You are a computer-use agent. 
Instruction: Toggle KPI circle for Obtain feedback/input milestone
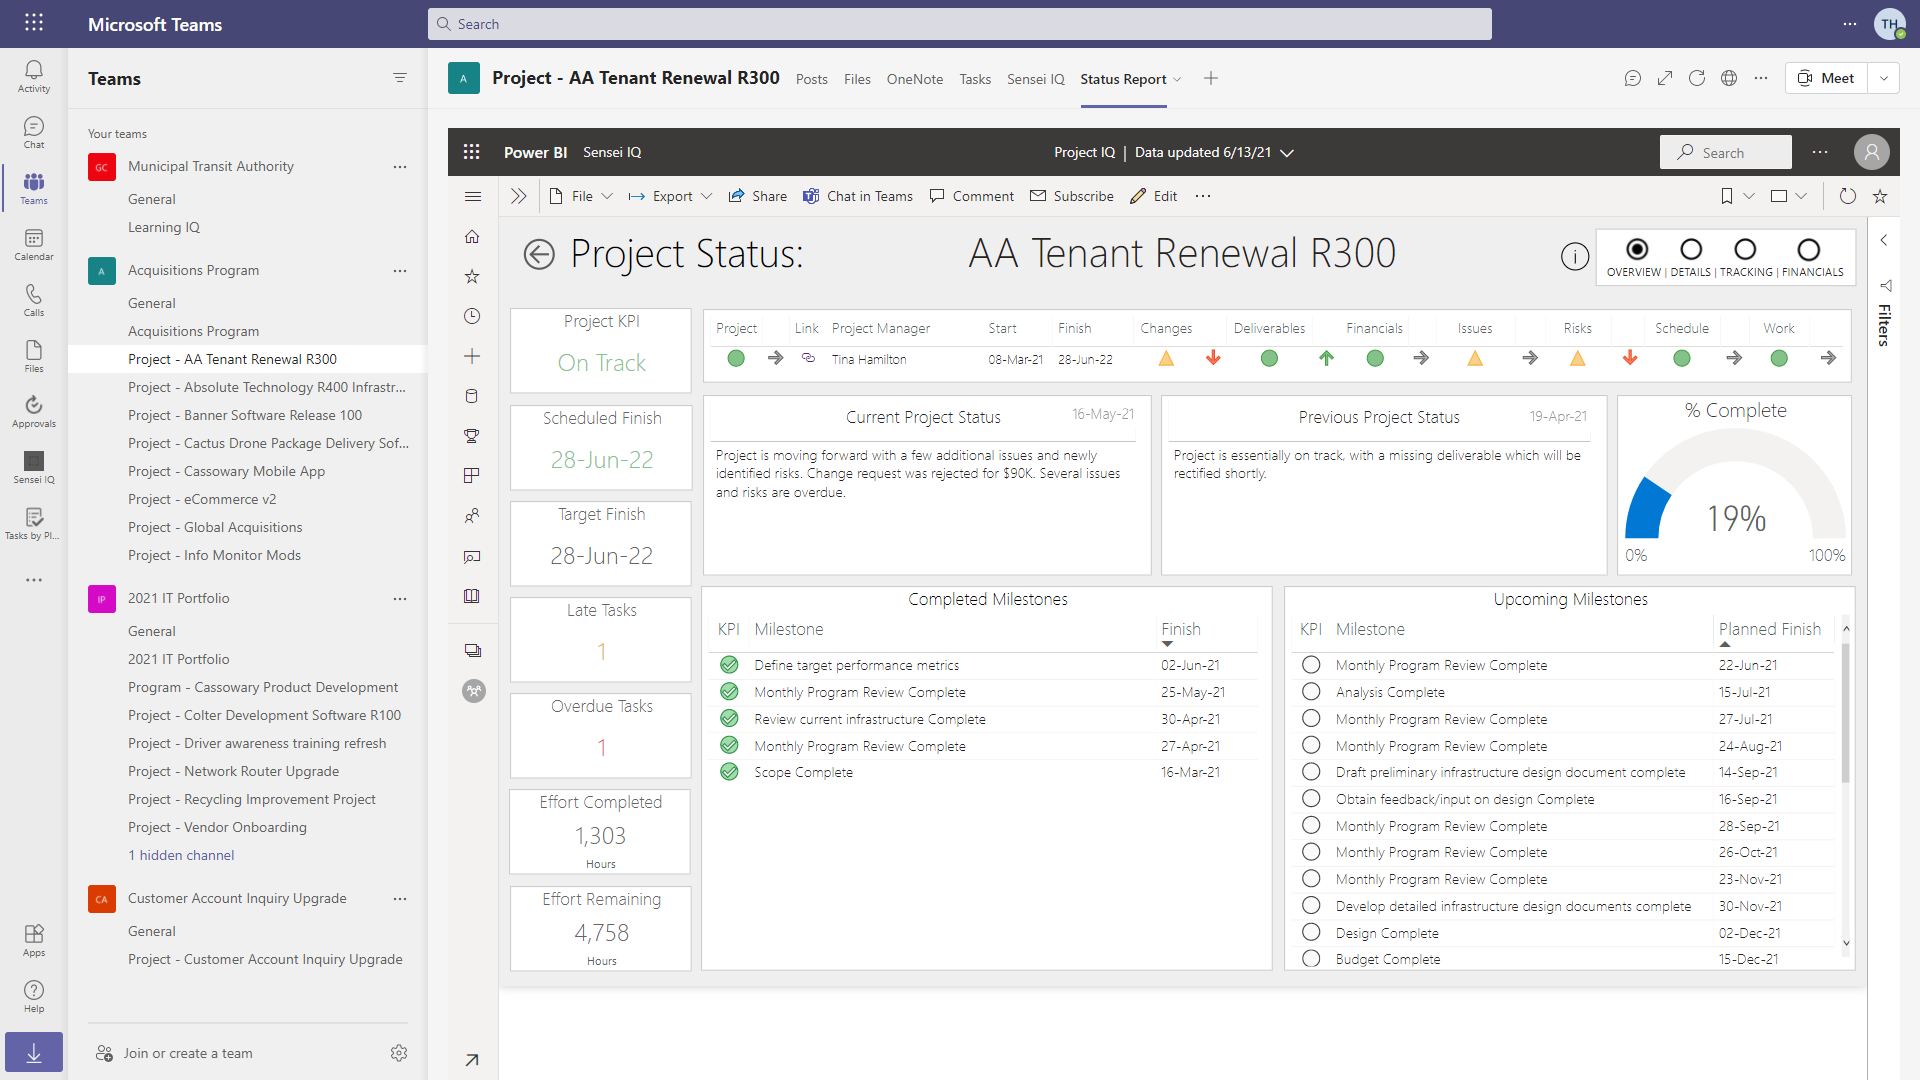click(1311, 798)
